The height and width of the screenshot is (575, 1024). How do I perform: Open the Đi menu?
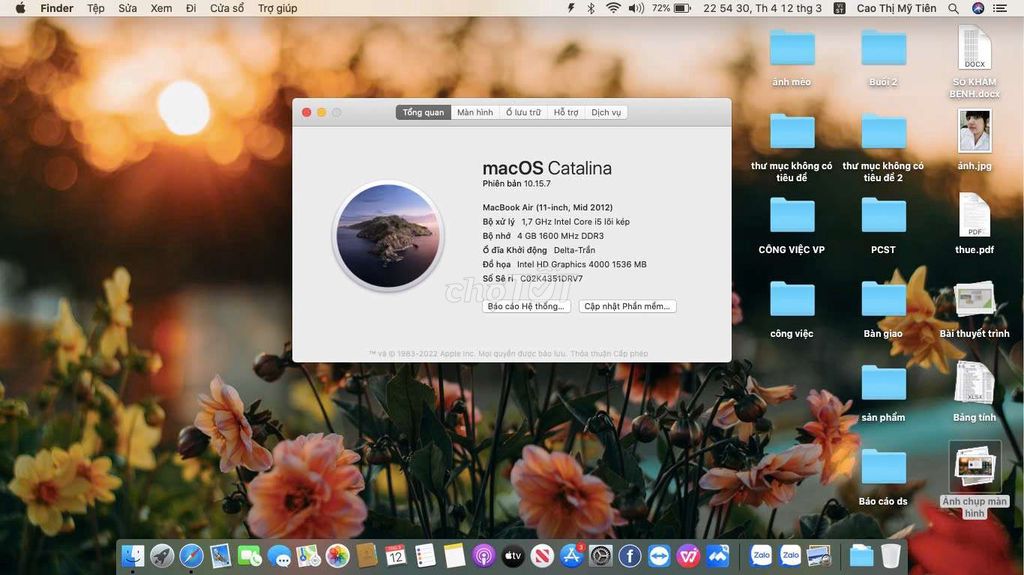tap(191, 8)
